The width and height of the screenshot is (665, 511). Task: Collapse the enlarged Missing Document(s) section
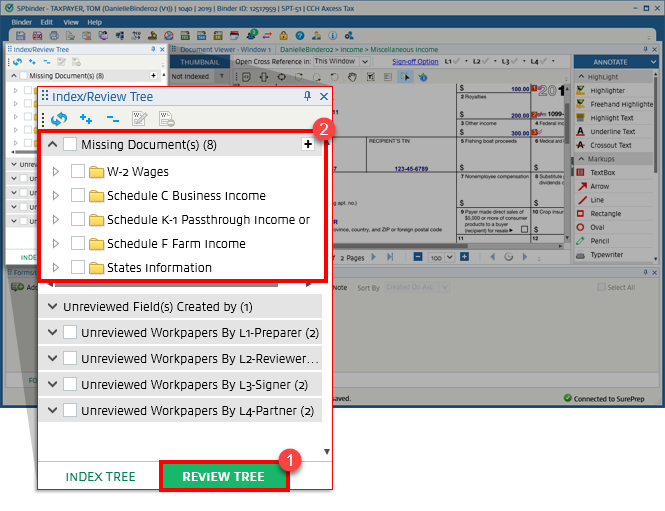(53, 144)
